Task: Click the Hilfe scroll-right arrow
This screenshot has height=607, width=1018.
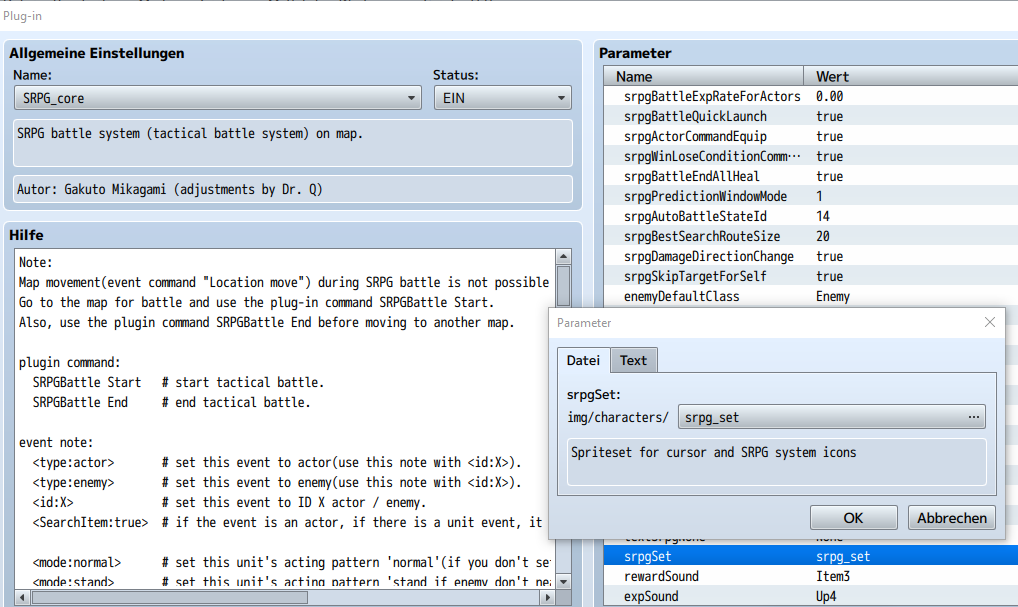Action: [548, 597]
